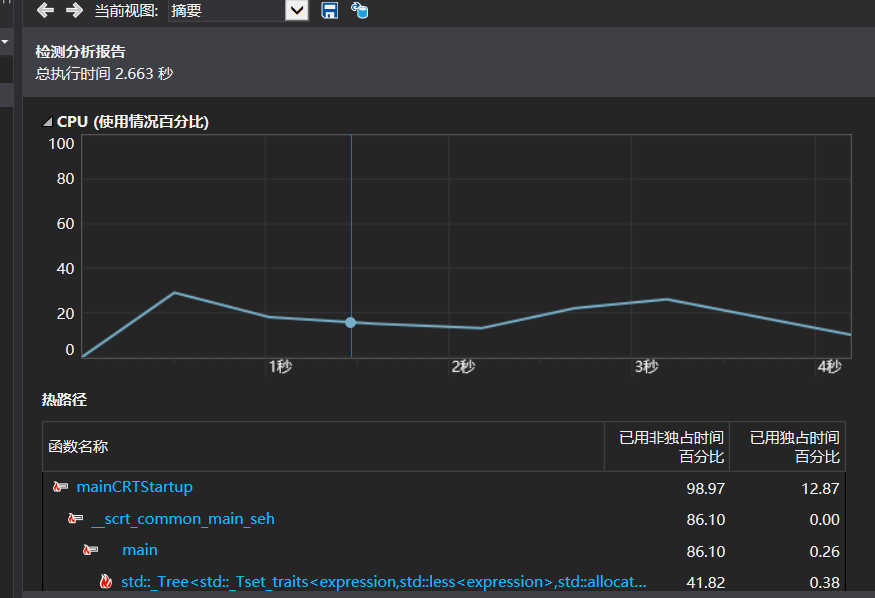
Task: Click the hot path icon beside __scrt_common_main_seh
Action: [x=75, y=519]
